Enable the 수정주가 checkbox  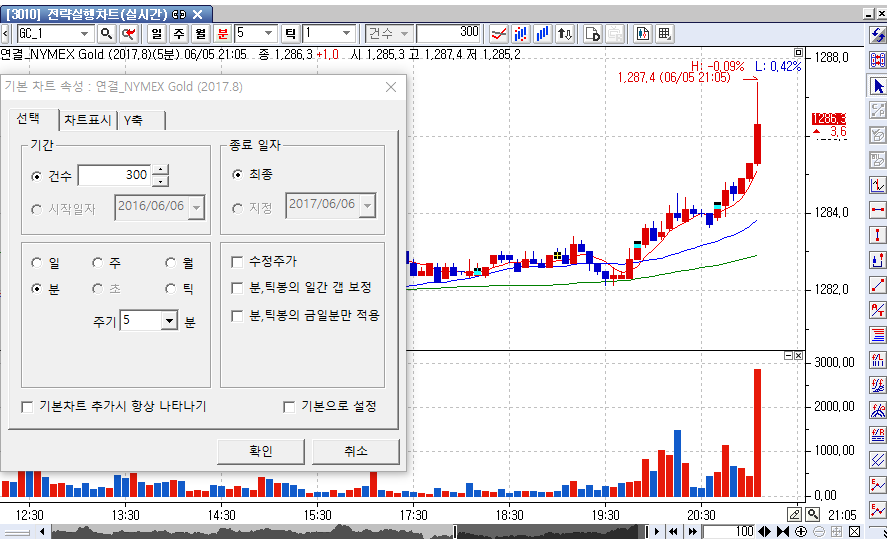[x=237, y=262]
